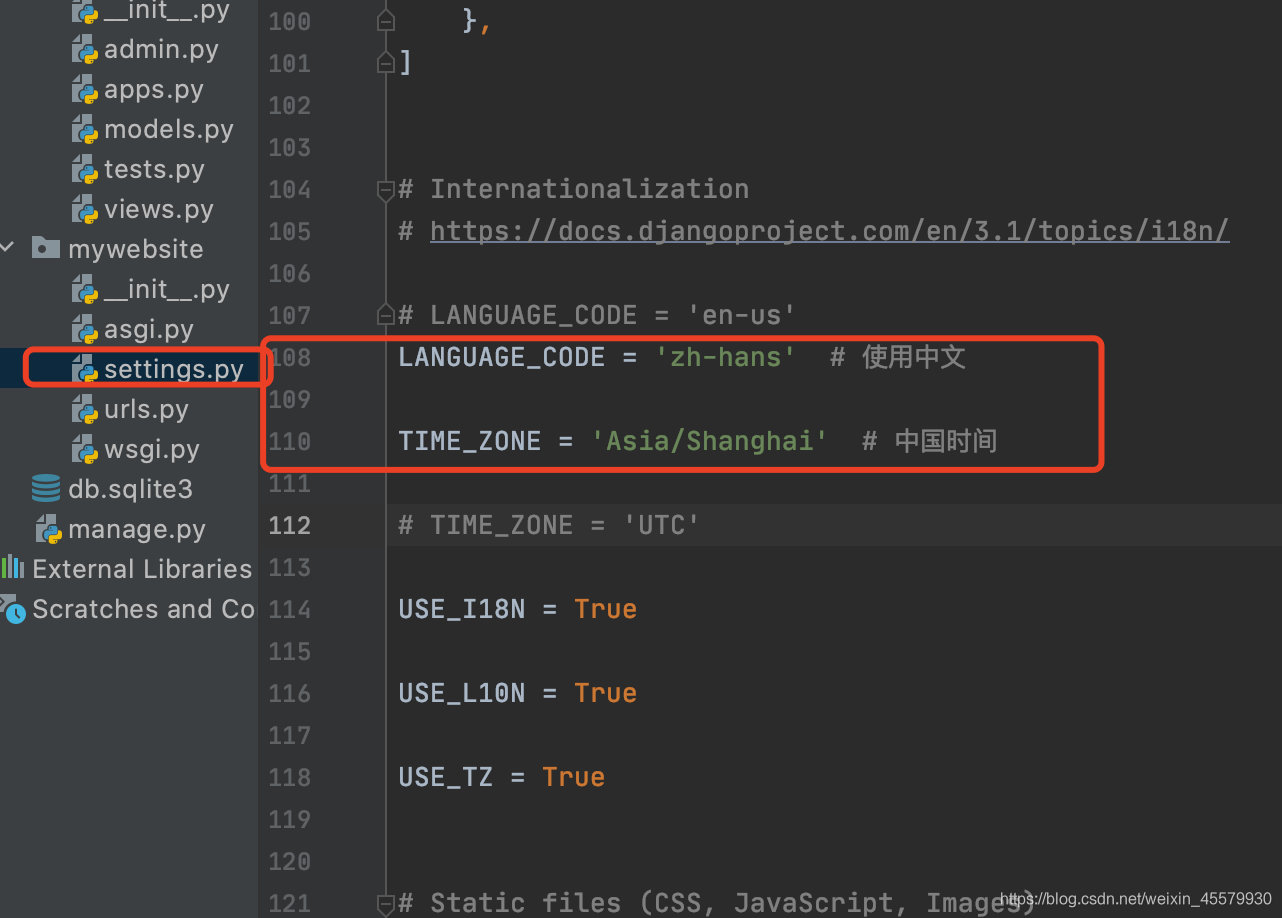Open admin.py in the project tree
This screenshot has height=918, width=1282.
[161, 50]
